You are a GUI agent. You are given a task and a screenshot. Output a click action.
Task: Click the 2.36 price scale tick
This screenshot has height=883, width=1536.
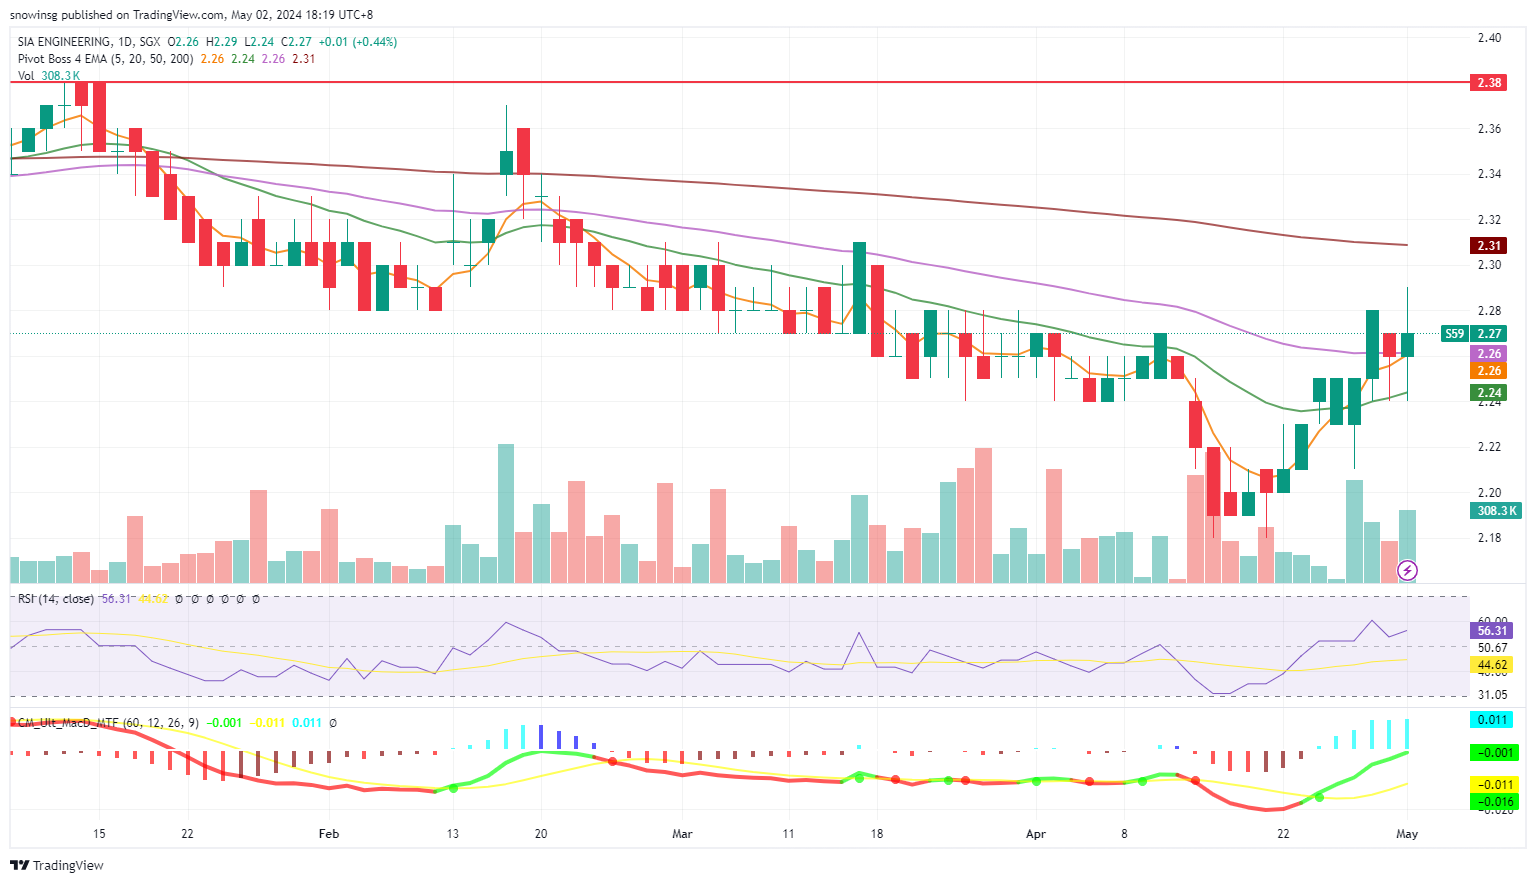pyautogui.click(x=1489, y=129)
